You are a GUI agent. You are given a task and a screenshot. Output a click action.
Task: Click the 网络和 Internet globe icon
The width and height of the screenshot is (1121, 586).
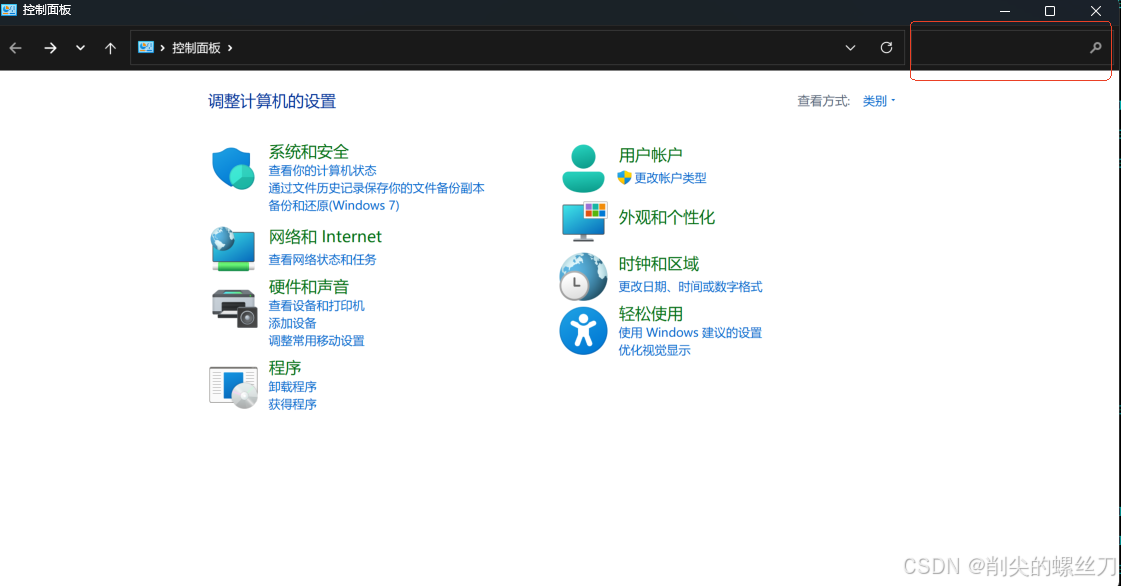tap(233, 249)
